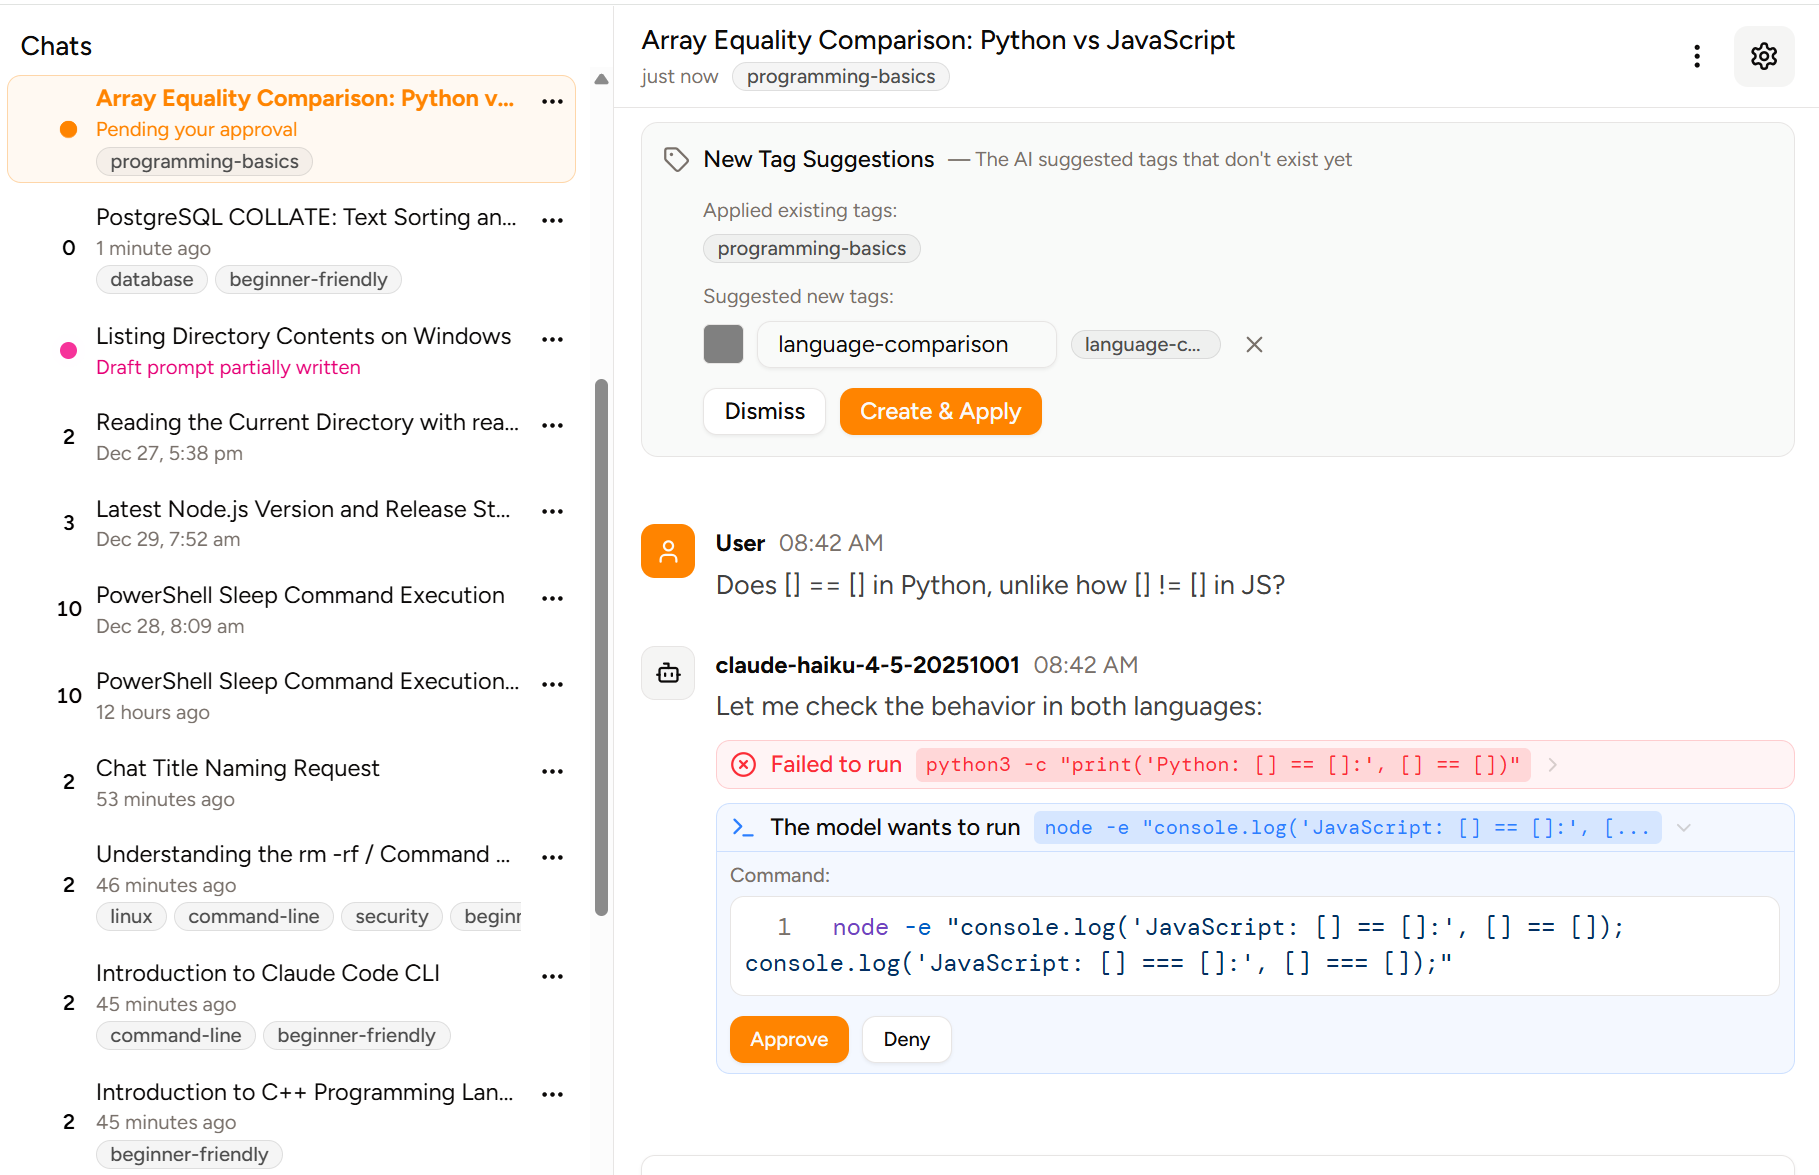Expand the failed python3 command details
The height and width of the screenshot is (1175, 1819).
(1551, 764)
